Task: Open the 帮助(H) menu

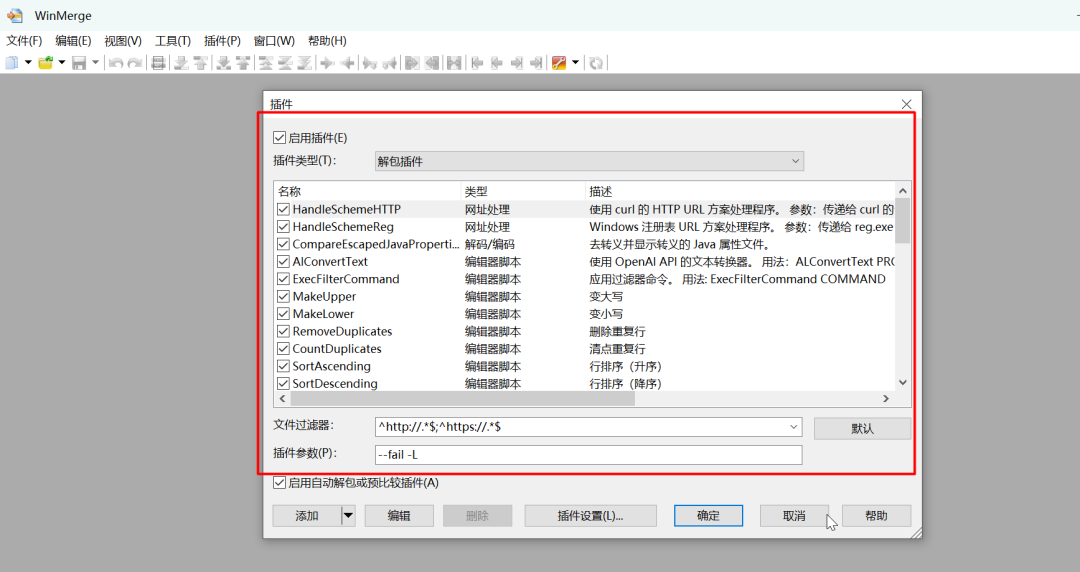Action: [327, 41]
